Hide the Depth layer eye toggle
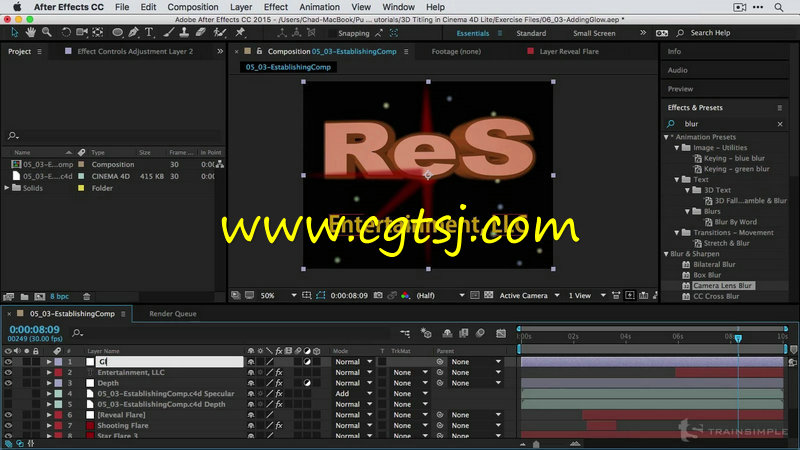 click(x=8, y=383)
